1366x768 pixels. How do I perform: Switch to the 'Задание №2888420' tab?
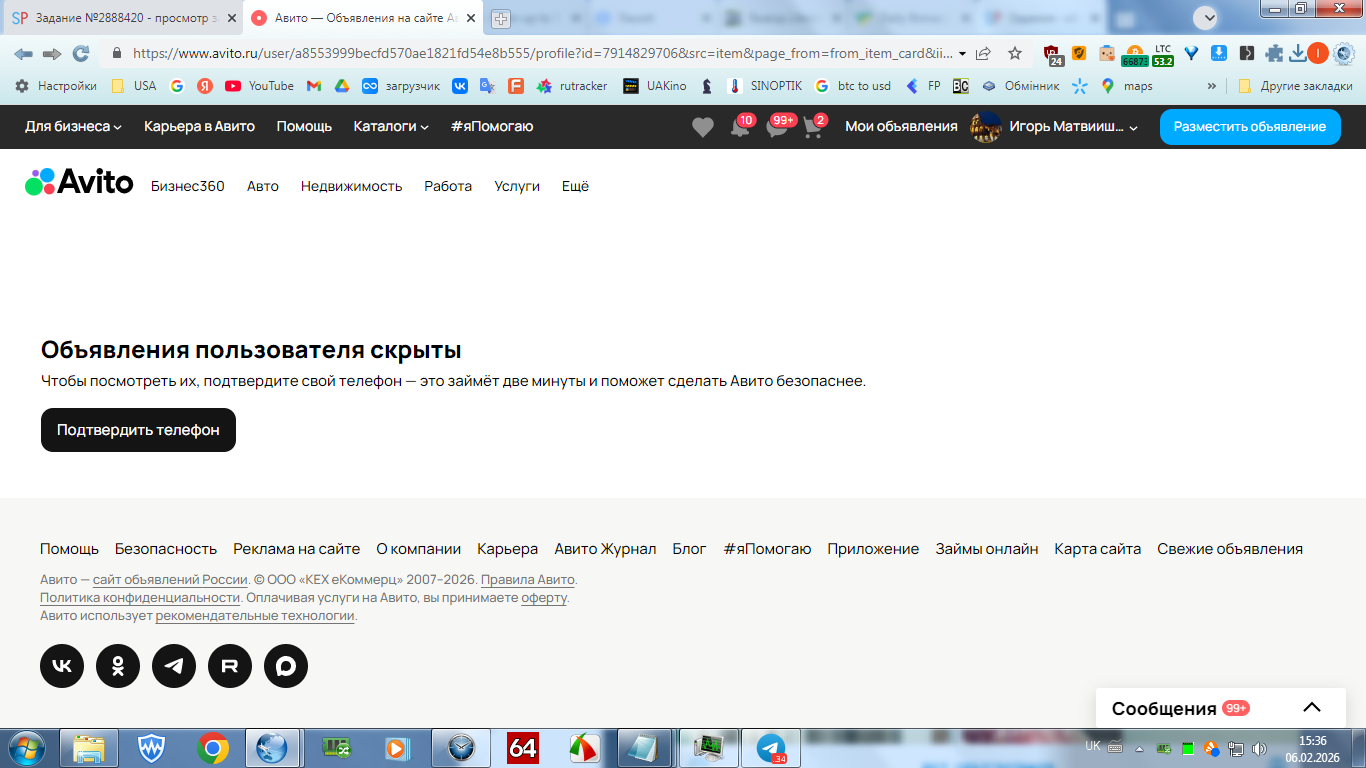point(122,18)
